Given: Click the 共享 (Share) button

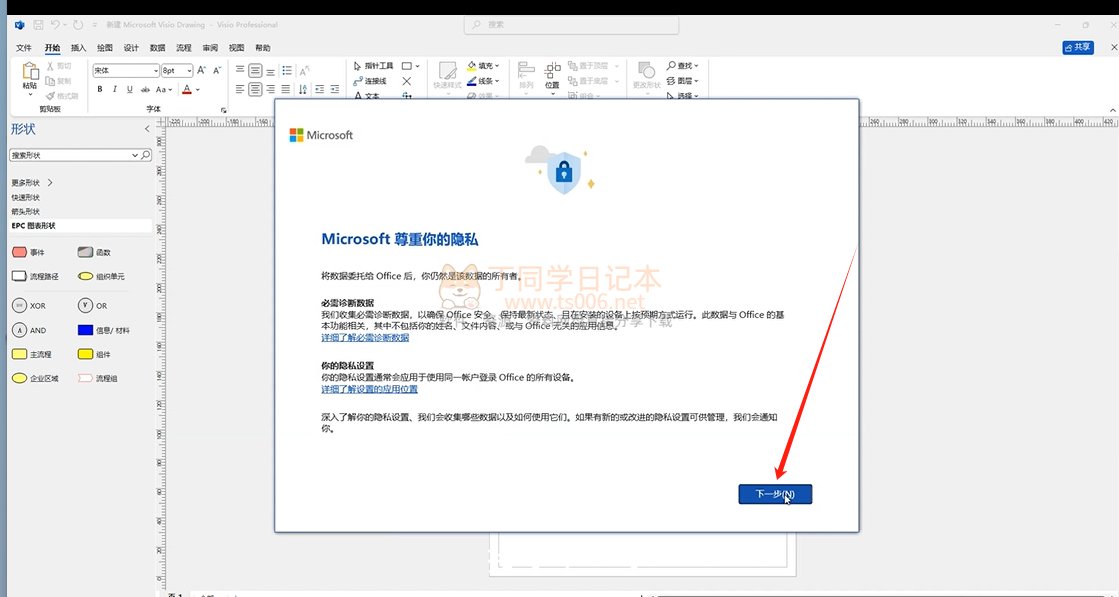Looking at the screenshot, I should [x=1078, y=47].
